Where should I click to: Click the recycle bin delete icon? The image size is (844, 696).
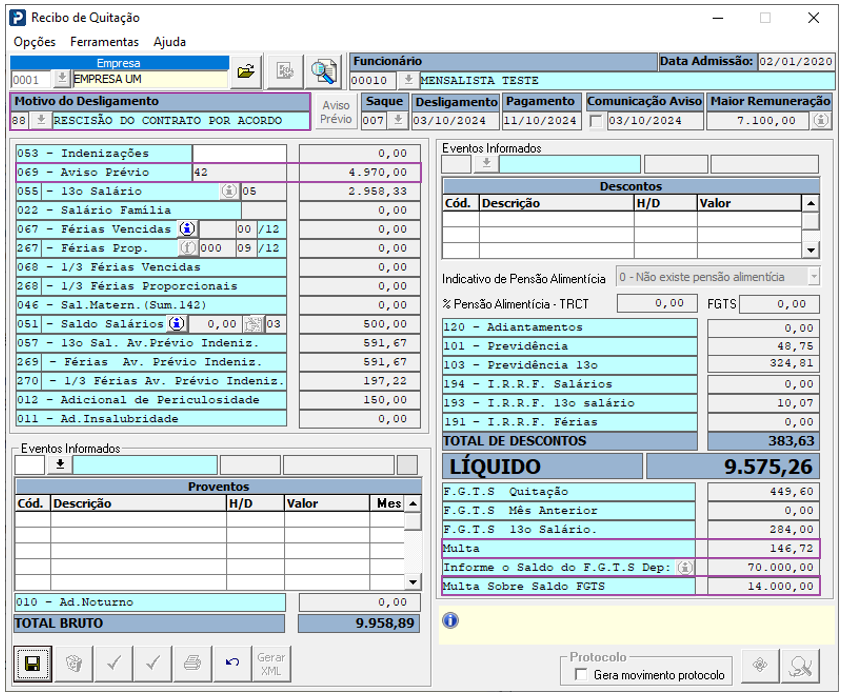[74, 664]
